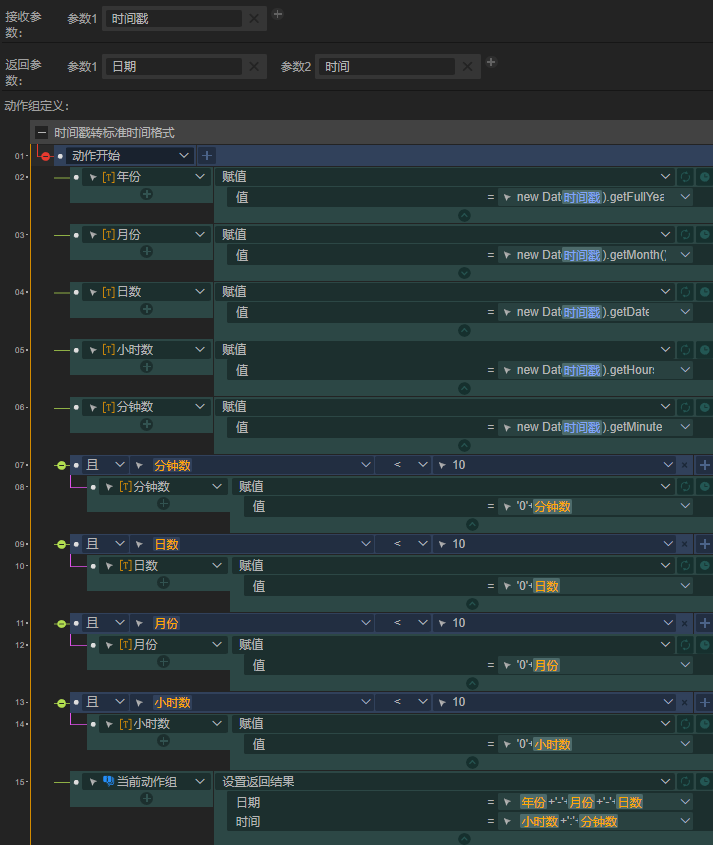Screen dimensions: 713x845
Task: Add target below [T]月份 on line 03
Action: pyautogui.click(x=147, y=252)
